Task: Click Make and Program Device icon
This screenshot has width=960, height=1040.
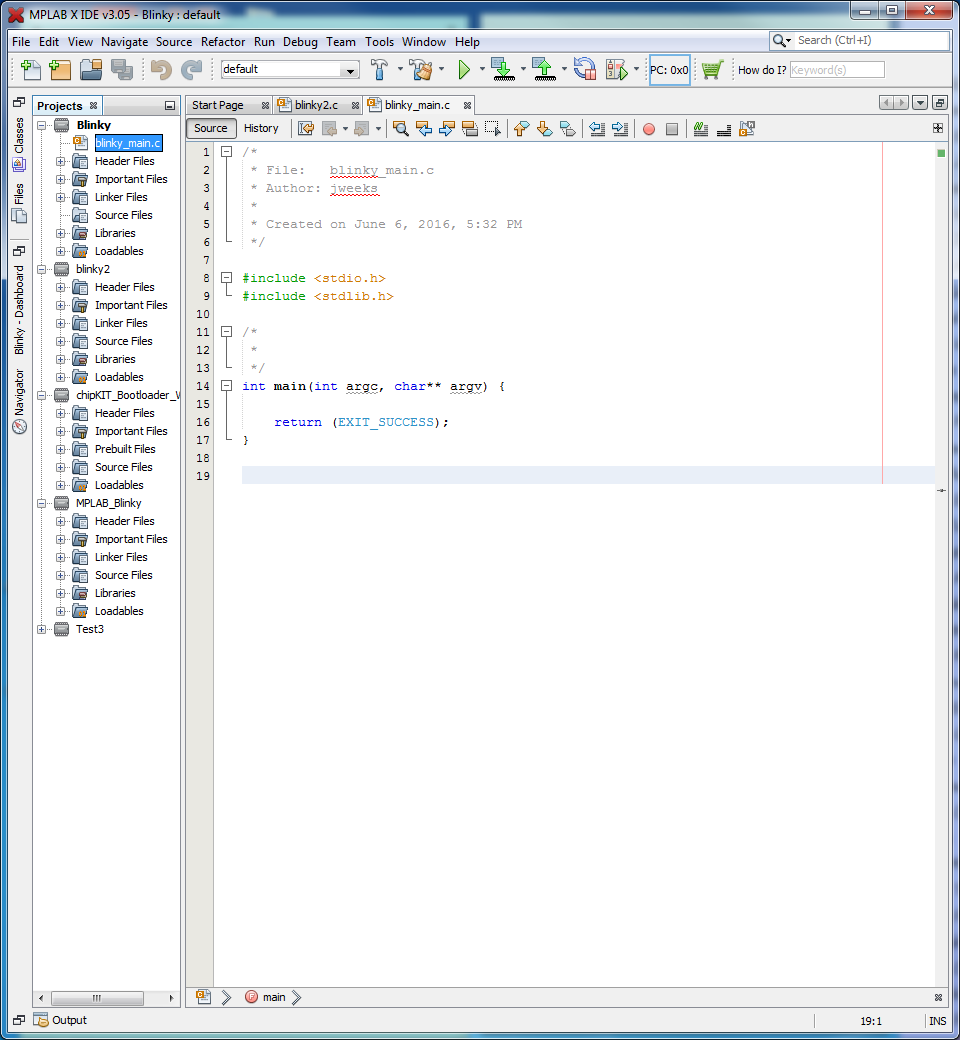Action: [504, 69]
